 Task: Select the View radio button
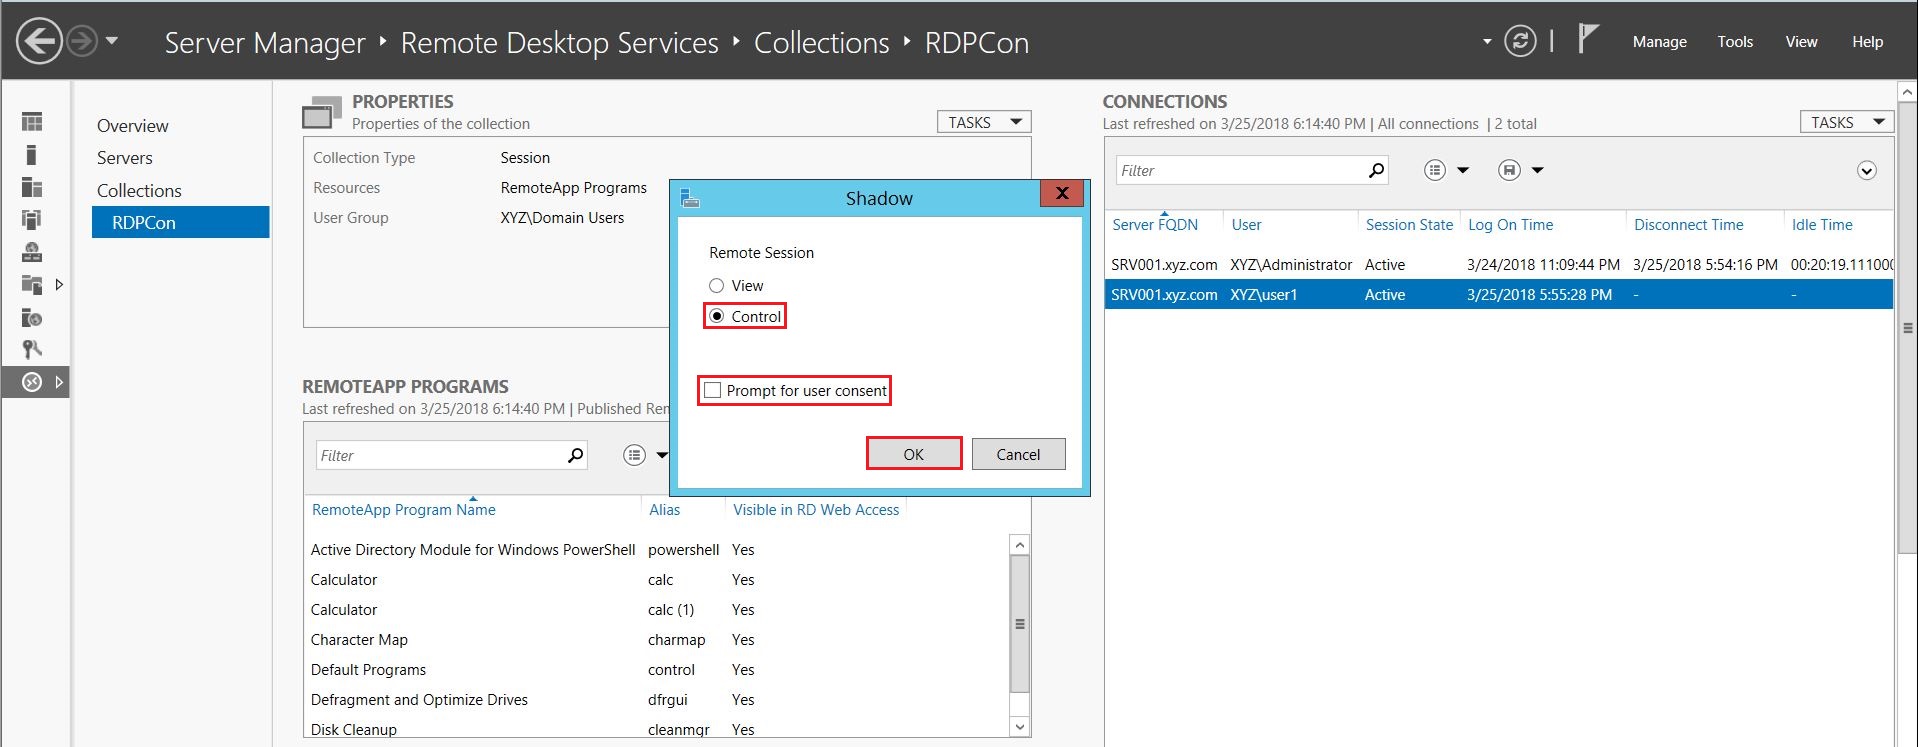[716, 286]
